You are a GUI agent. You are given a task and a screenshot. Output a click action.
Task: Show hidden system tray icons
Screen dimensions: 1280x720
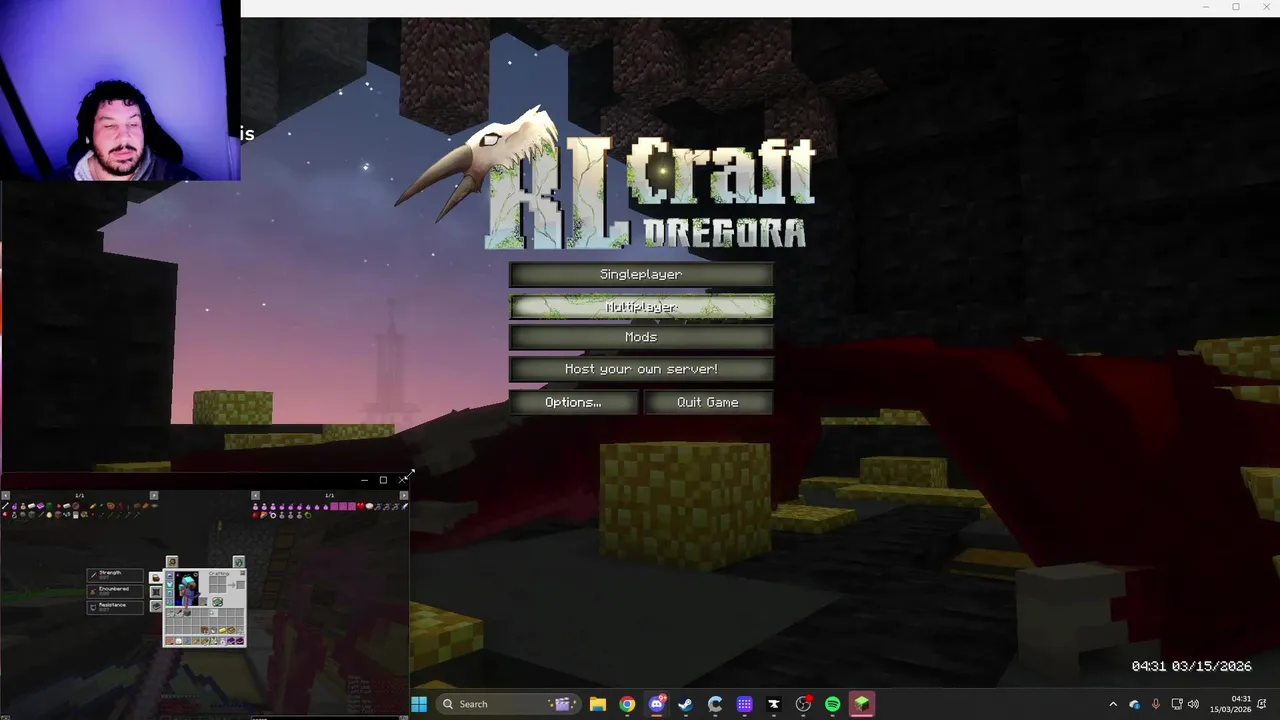click(1113, 704)
